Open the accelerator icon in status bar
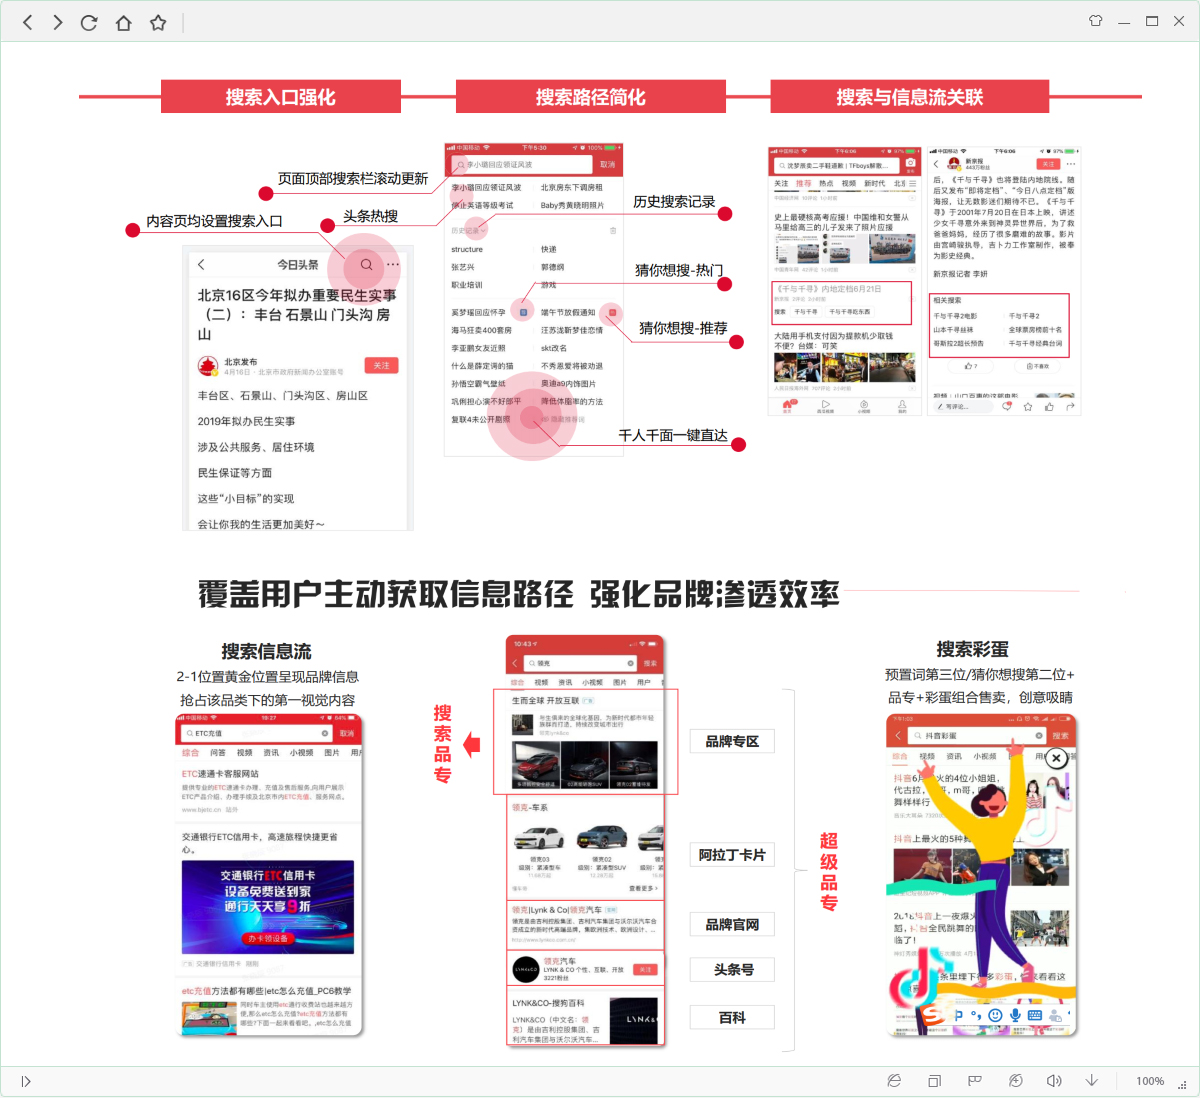This screenshot has height=1098, width=1200. click(x=1015, y=1081)
